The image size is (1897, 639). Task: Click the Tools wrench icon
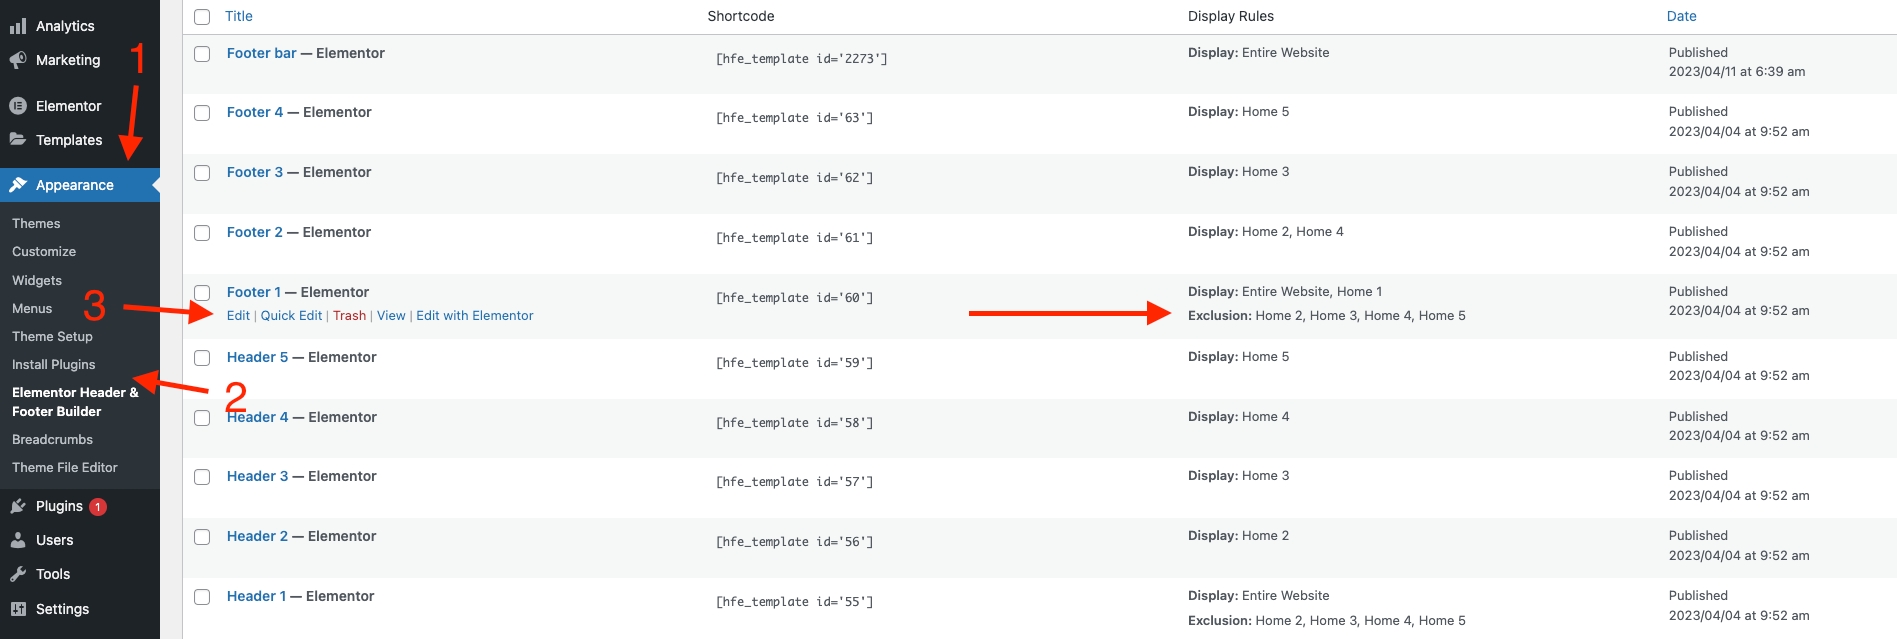(18, 574)
